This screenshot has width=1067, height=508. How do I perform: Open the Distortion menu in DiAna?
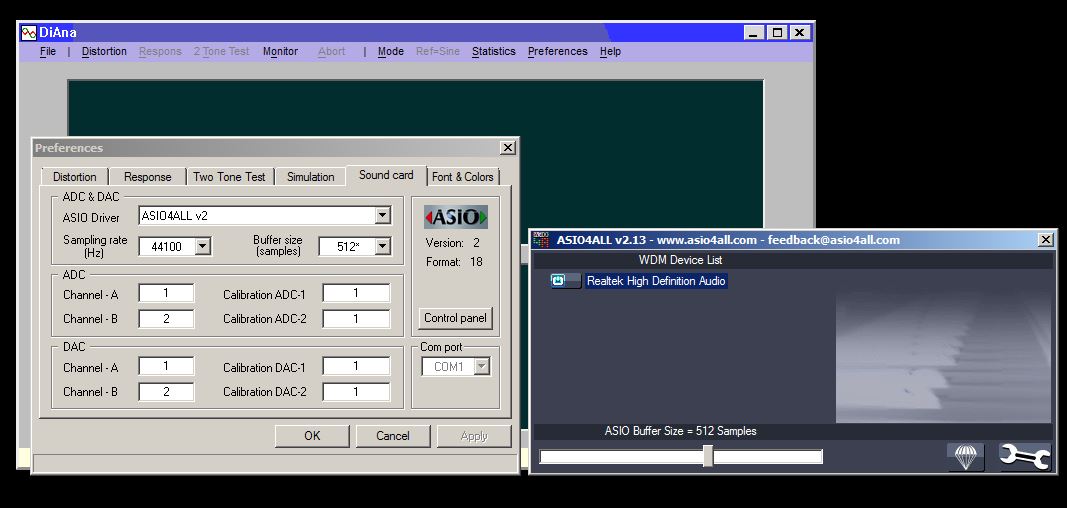tap(104, 52)
